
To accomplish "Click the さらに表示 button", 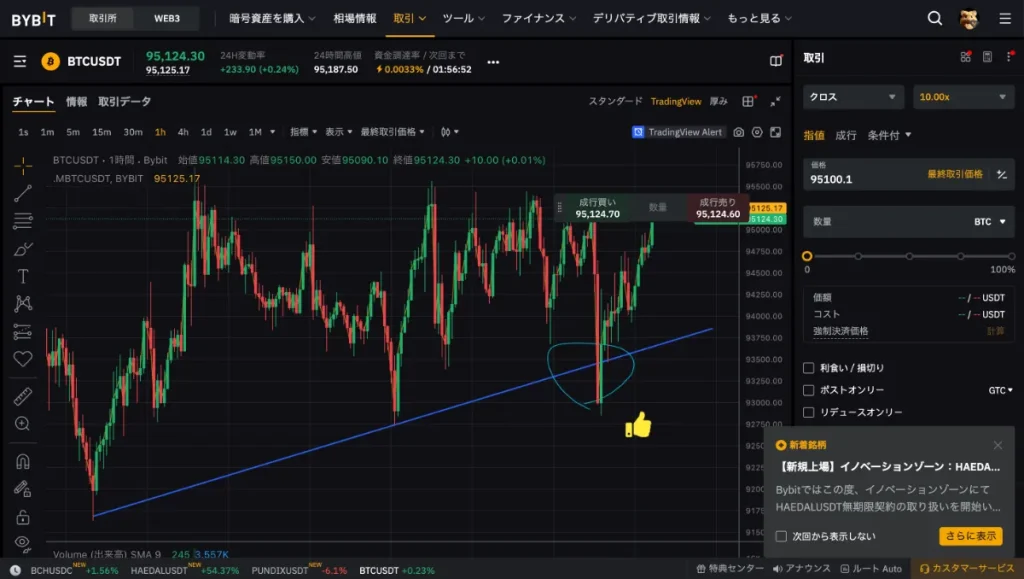I will tap(970, 536).
